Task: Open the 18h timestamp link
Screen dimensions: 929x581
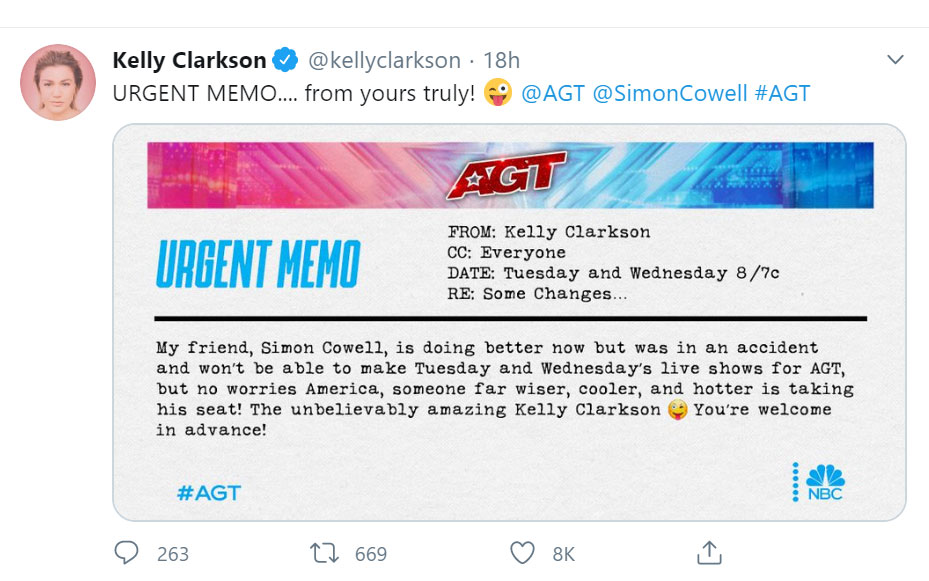Action: [501, 60]
